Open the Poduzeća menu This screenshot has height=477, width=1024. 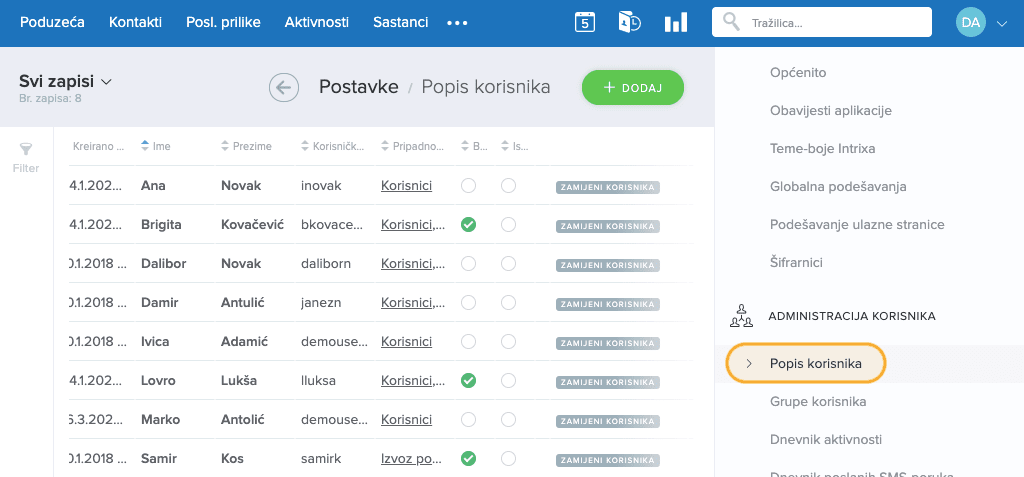52,22
